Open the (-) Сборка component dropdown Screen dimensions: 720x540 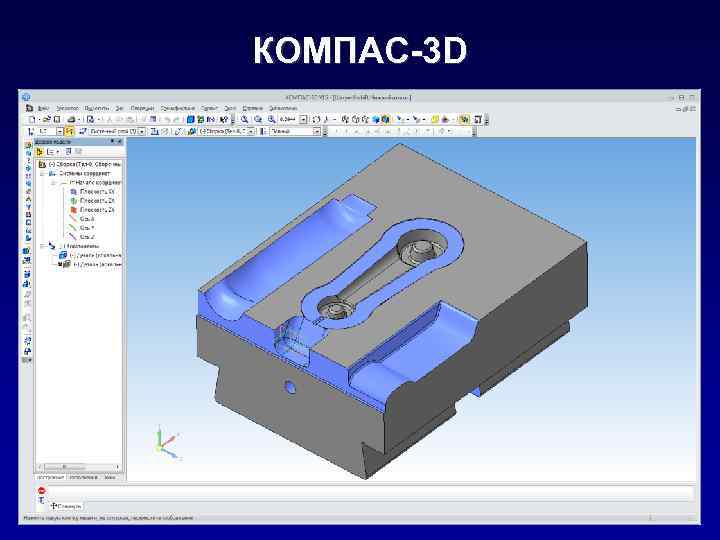coord(251,131)
